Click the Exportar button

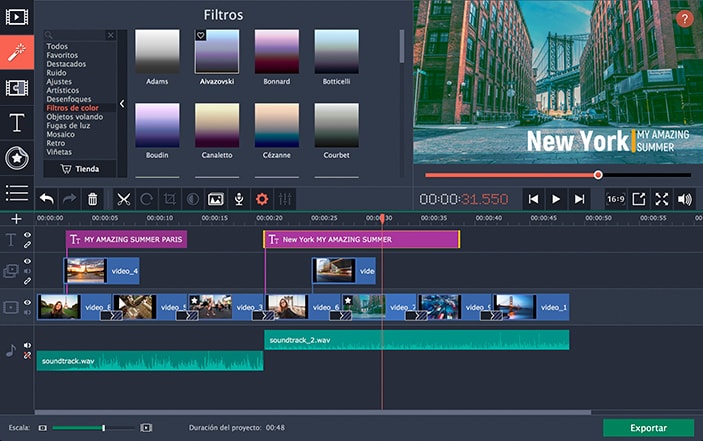[648, 428]
